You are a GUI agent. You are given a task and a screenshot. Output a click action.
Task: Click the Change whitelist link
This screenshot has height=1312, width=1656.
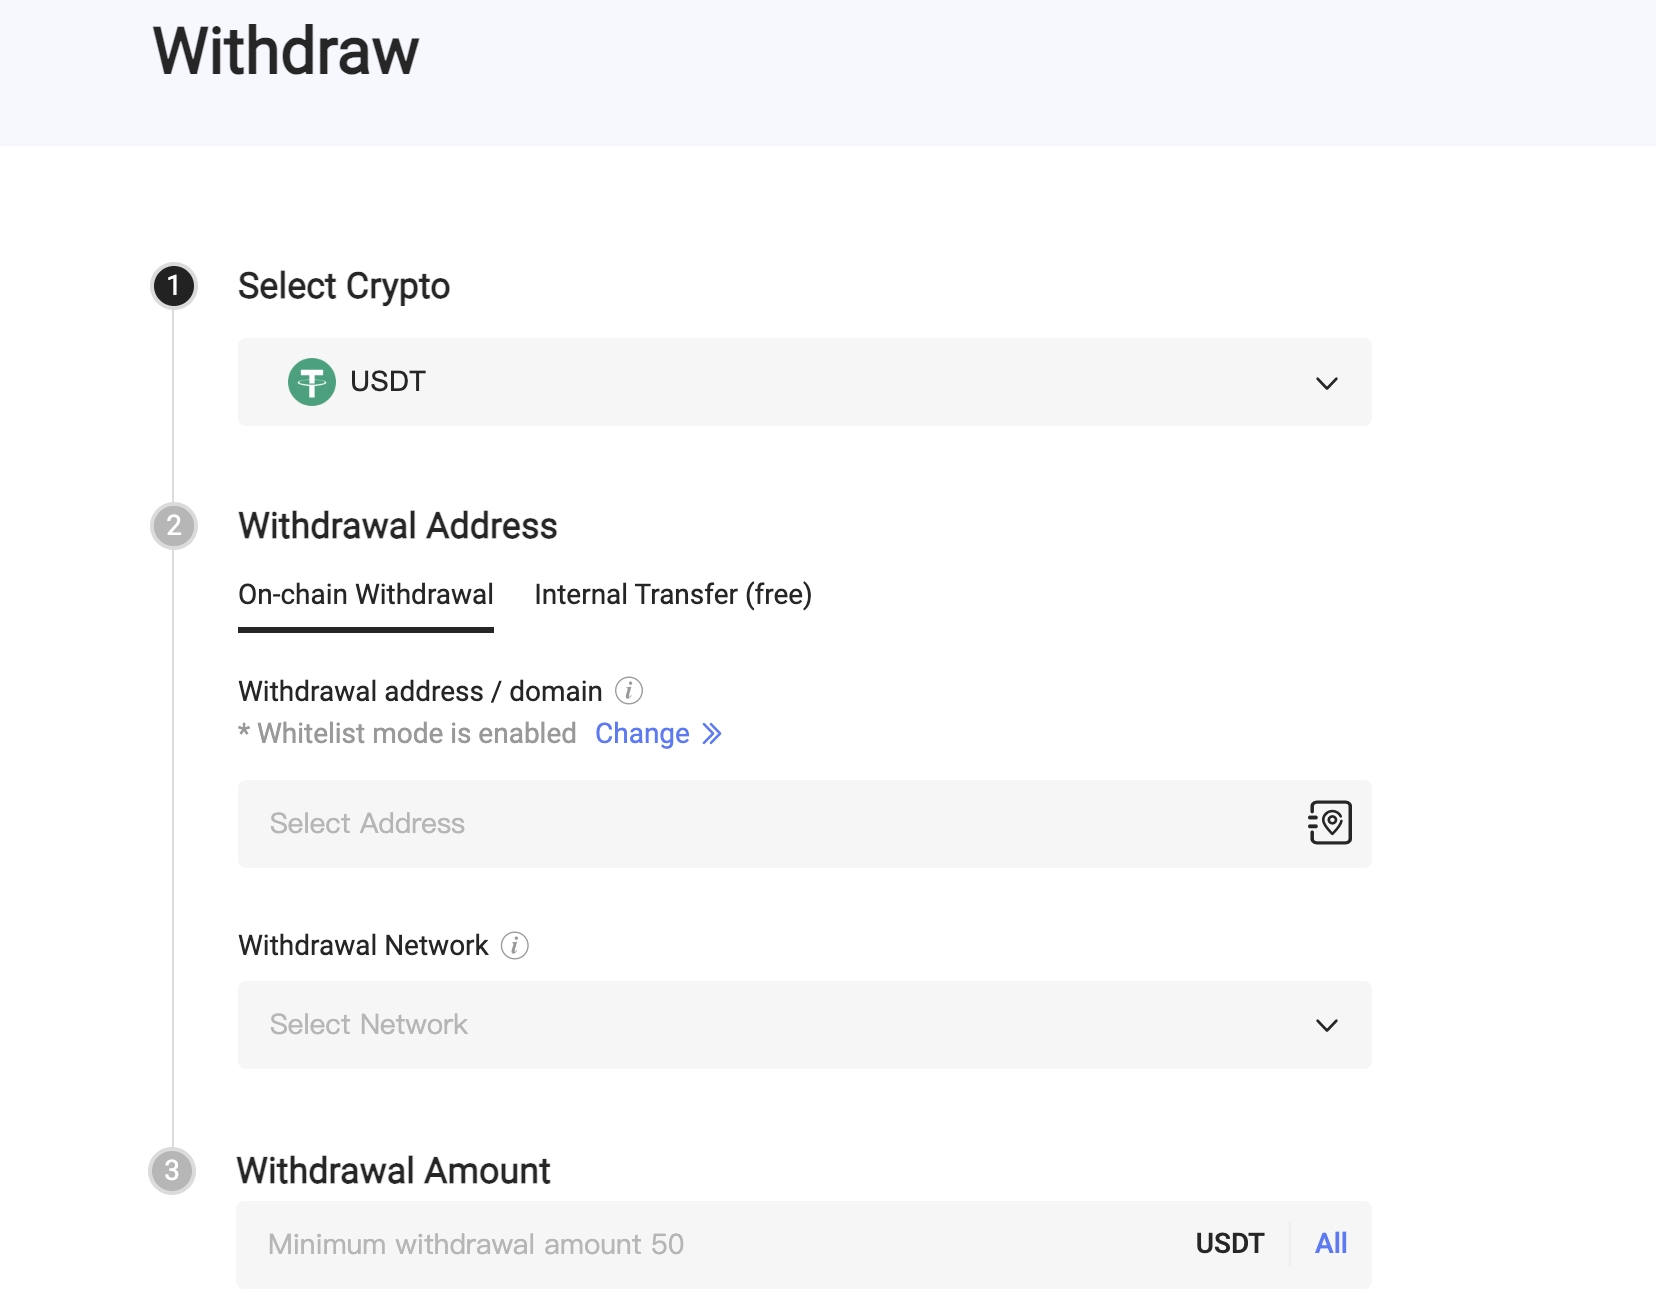point(642,734)
